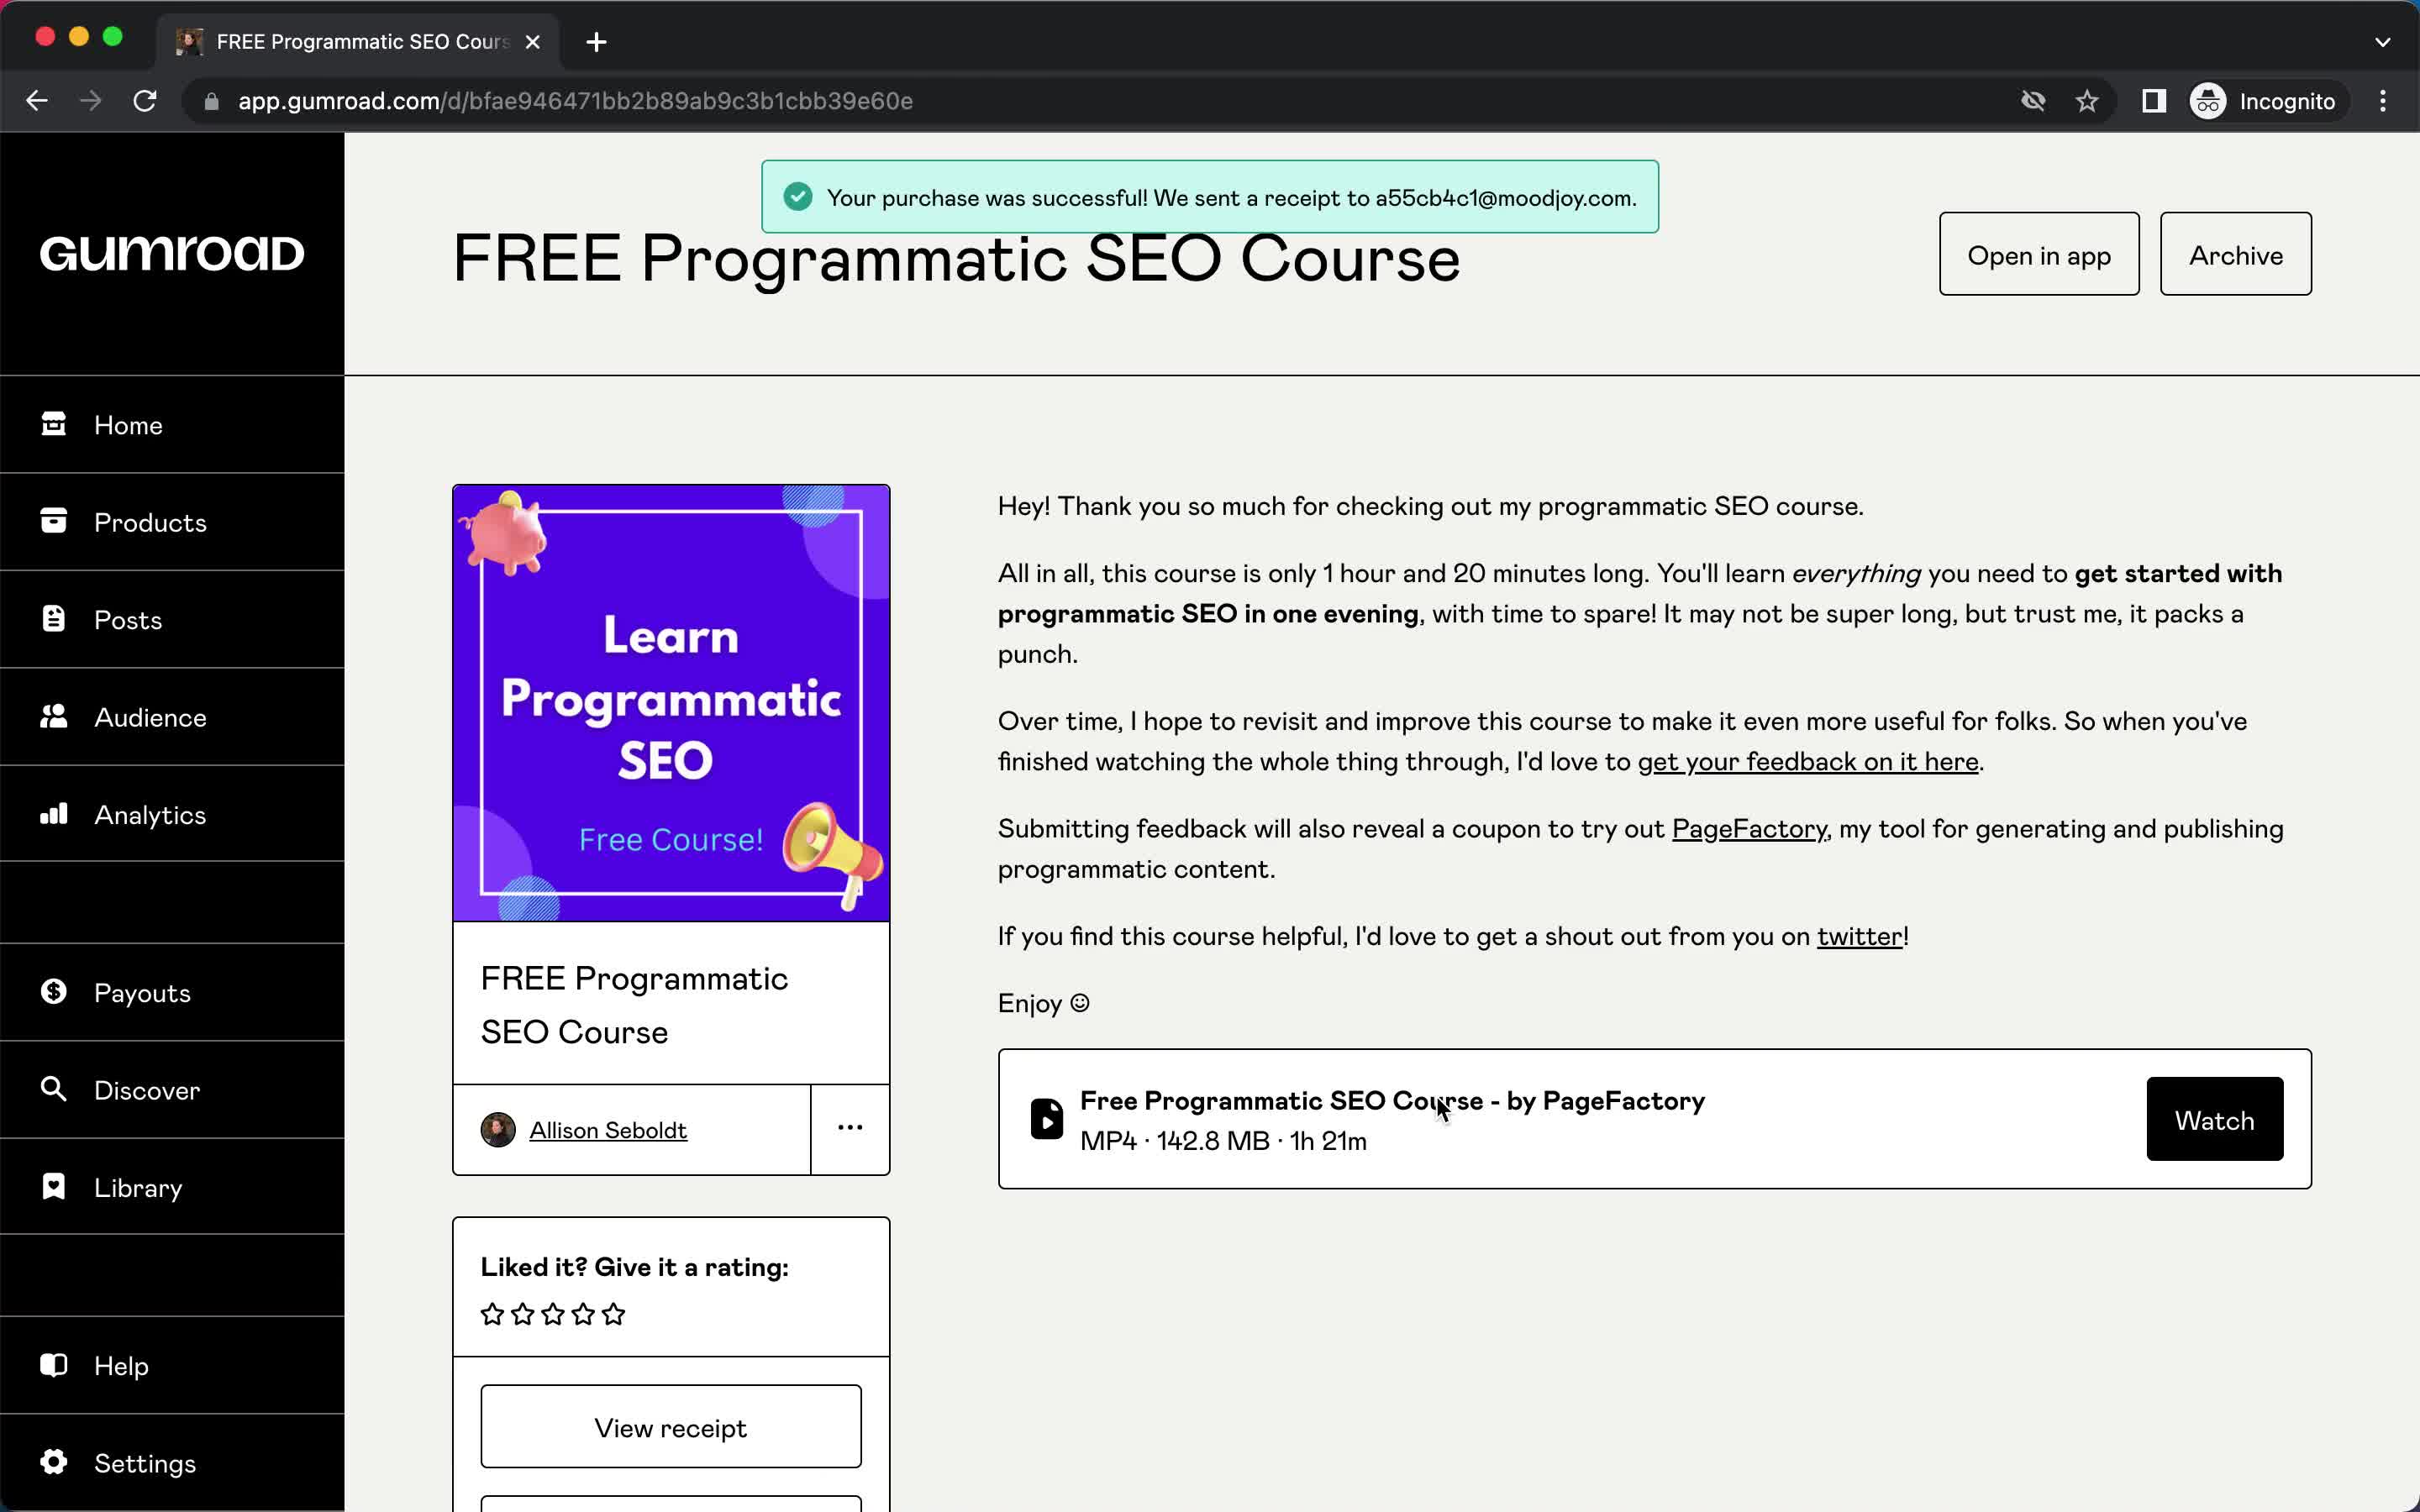Toggle the browser side panel
This screenshot has height=1512, width=2420.
click(x=2153, y=101)
